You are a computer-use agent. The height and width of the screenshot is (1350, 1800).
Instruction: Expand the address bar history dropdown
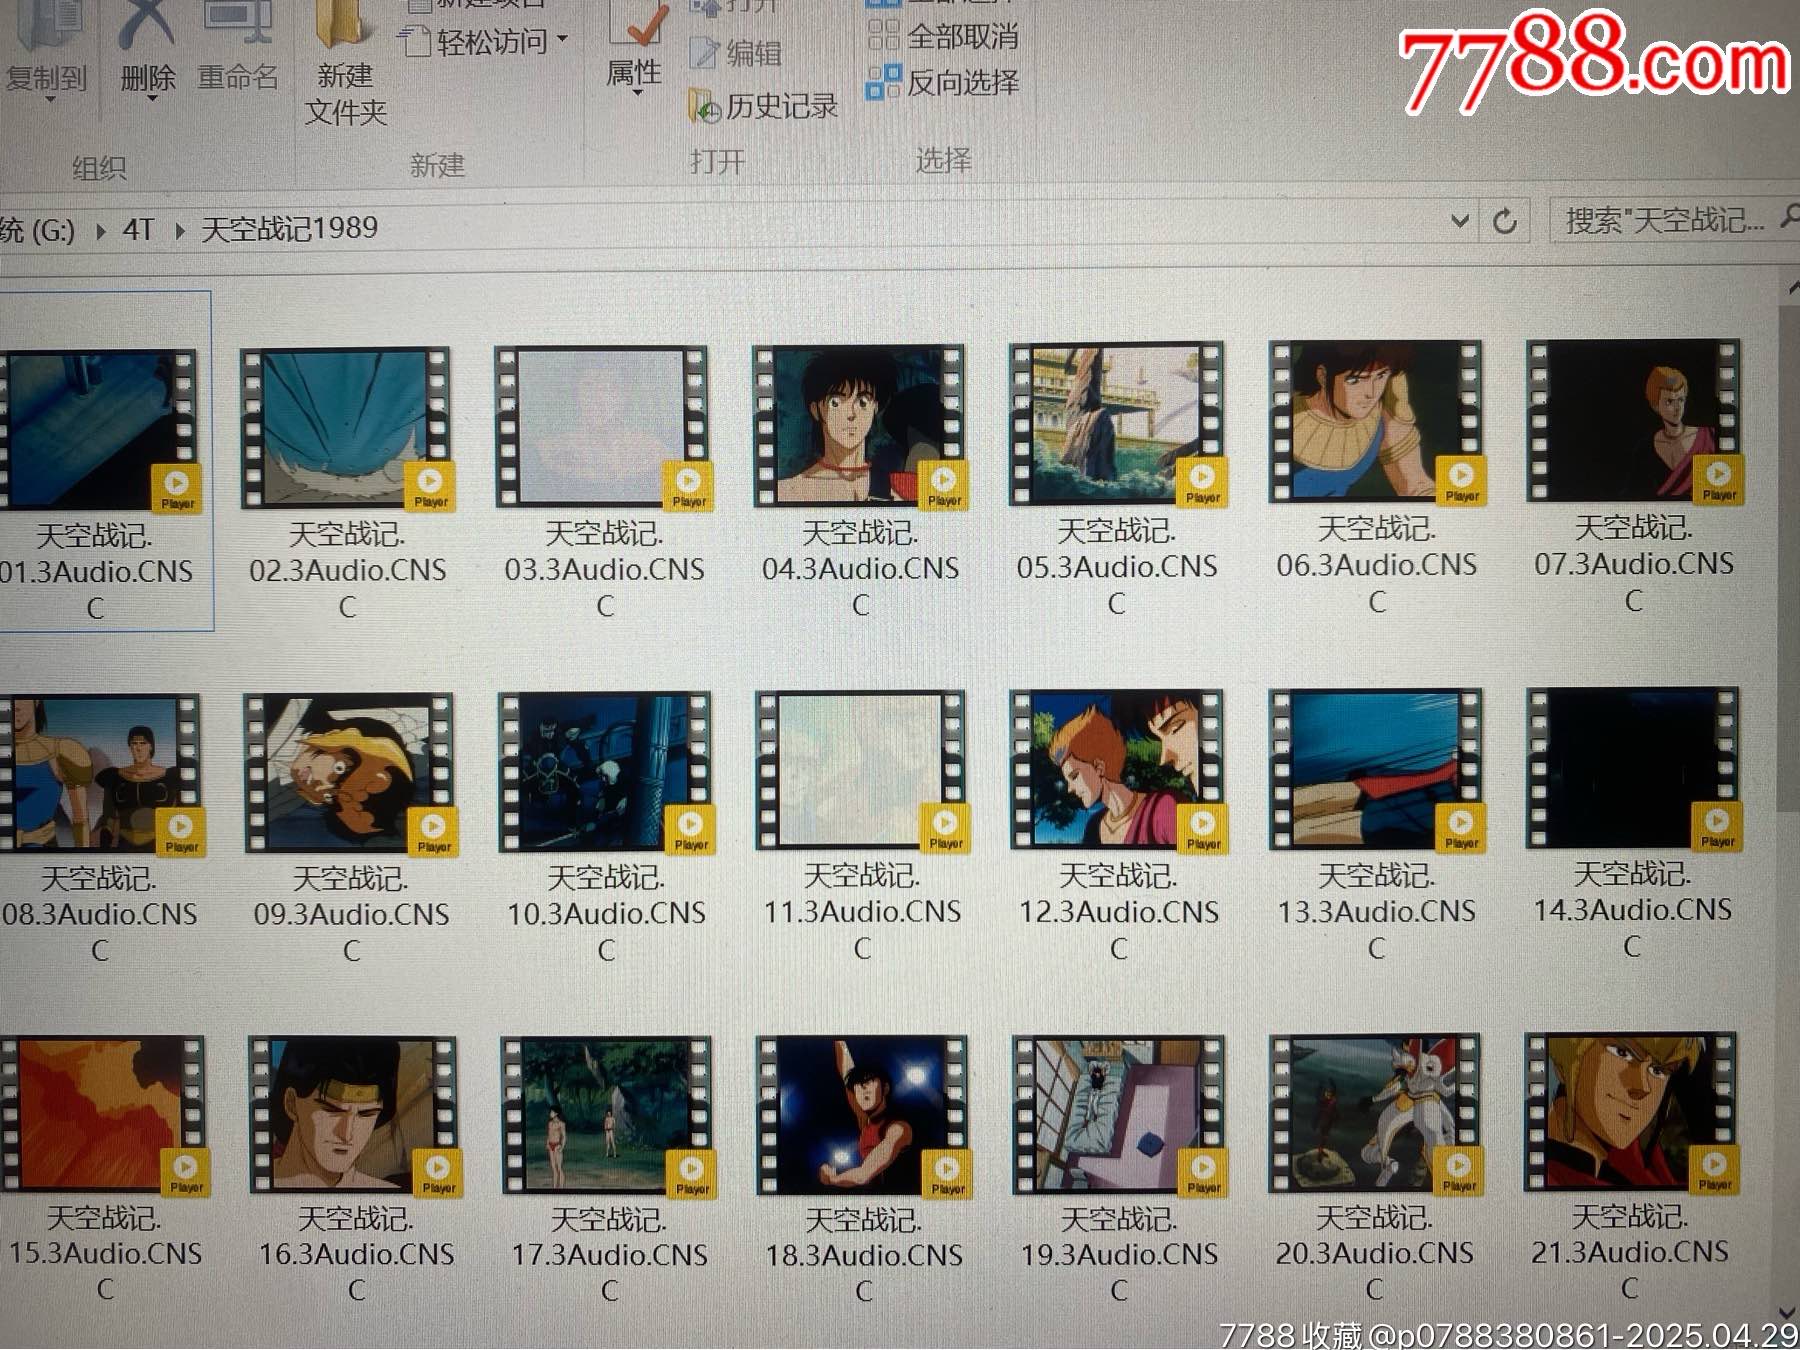[1460, 222]
